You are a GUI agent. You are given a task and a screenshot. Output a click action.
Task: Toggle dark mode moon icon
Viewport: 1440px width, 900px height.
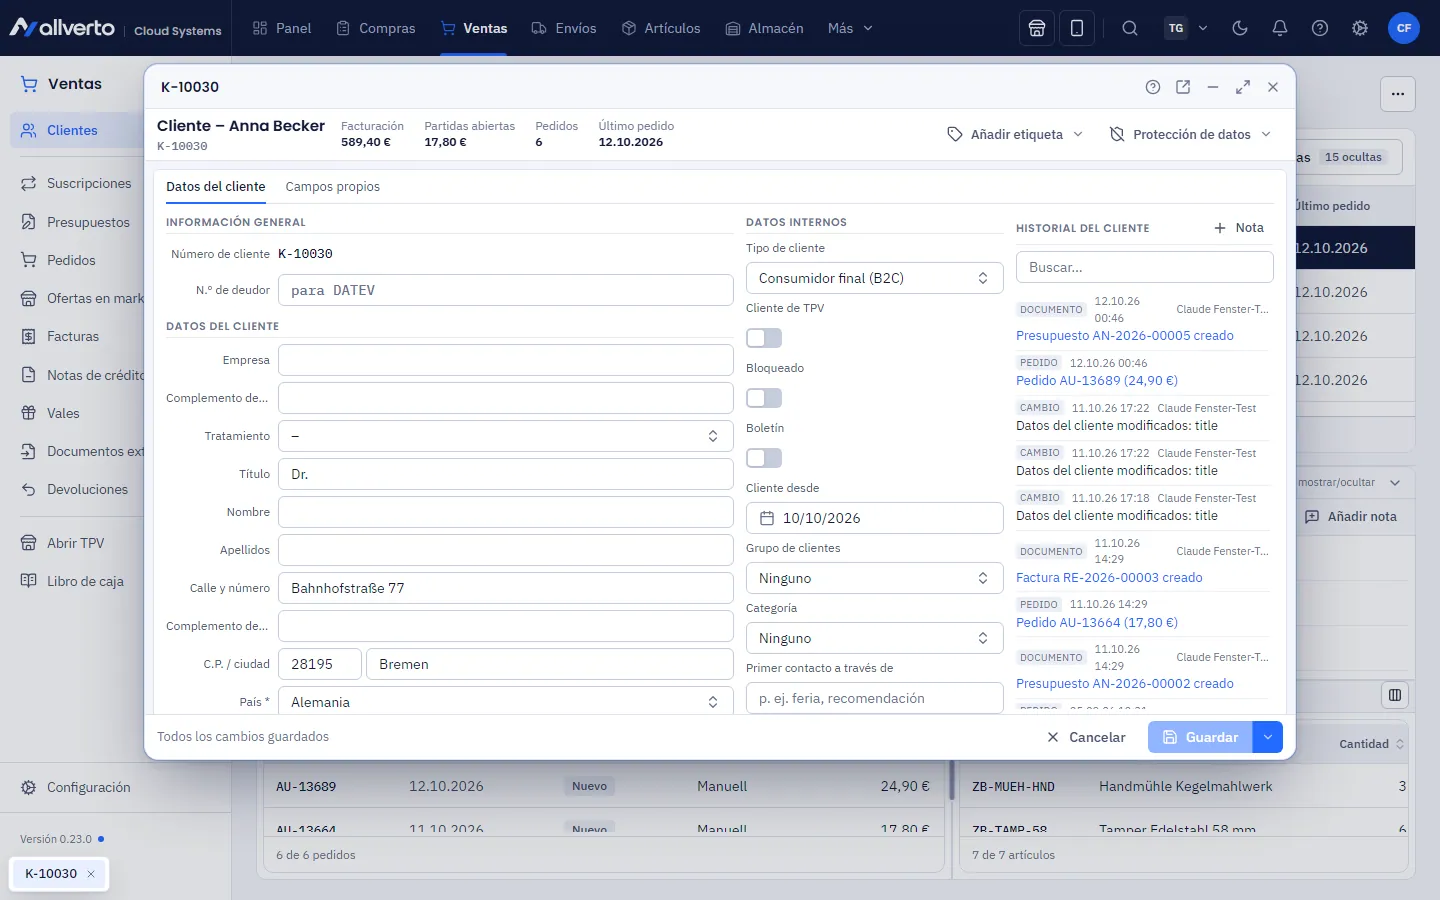(1240, 28)
